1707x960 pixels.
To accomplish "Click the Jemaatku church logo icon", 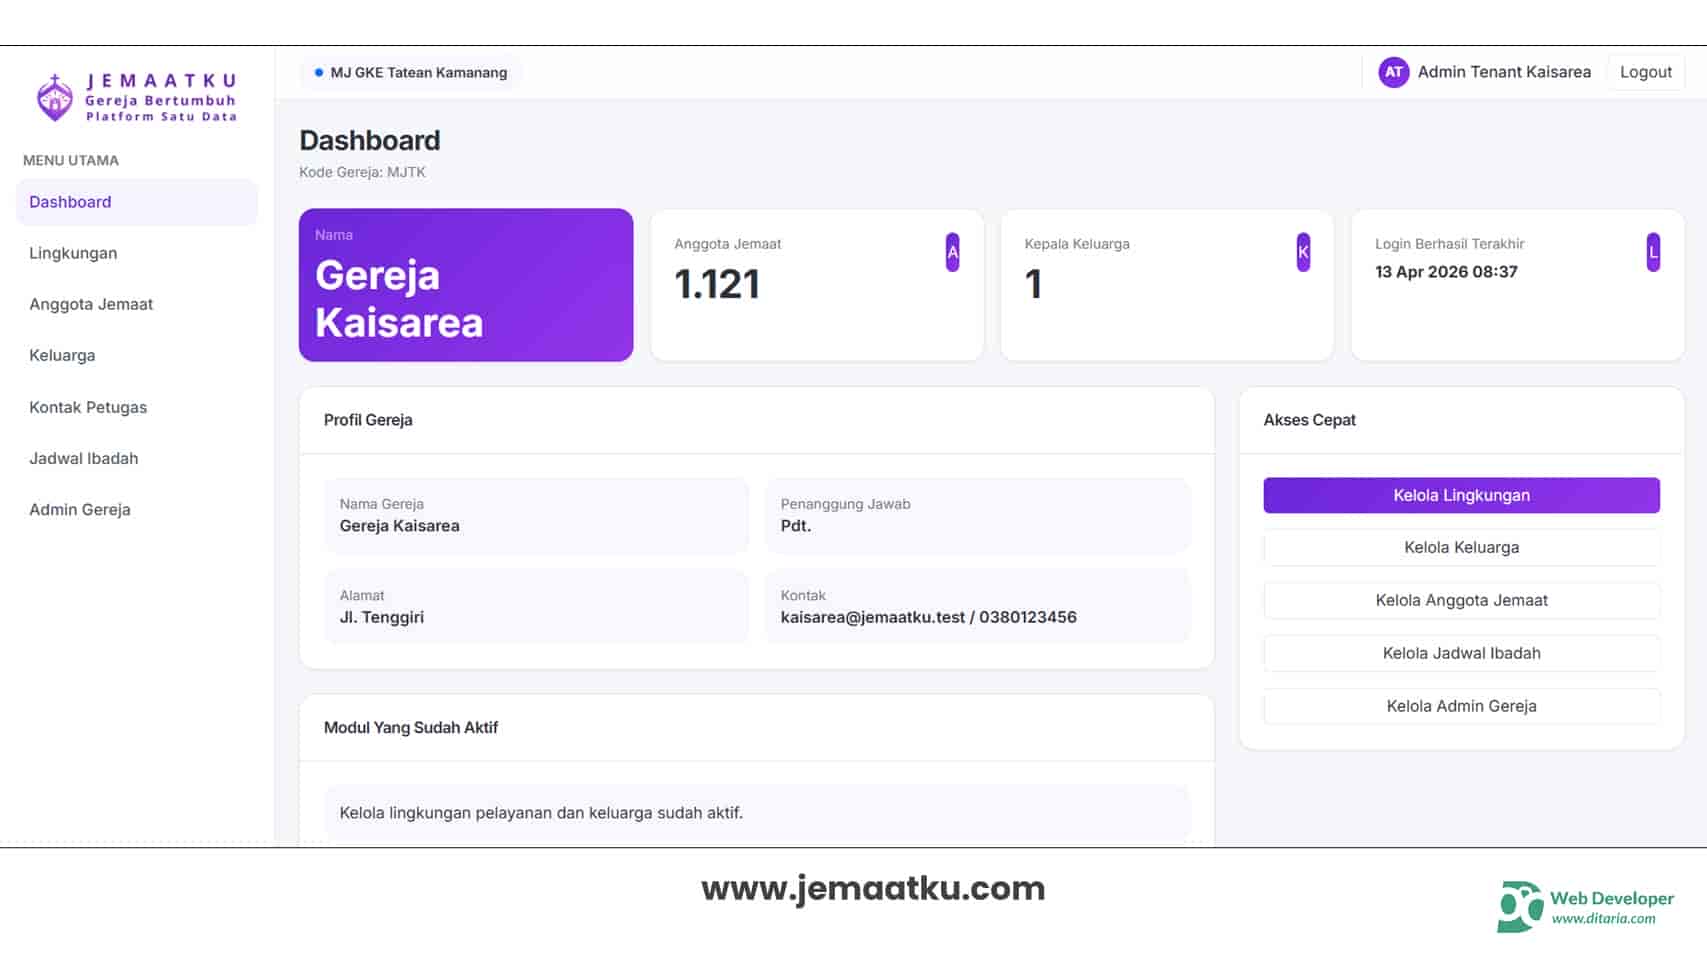I will click(x=54, y=98).
